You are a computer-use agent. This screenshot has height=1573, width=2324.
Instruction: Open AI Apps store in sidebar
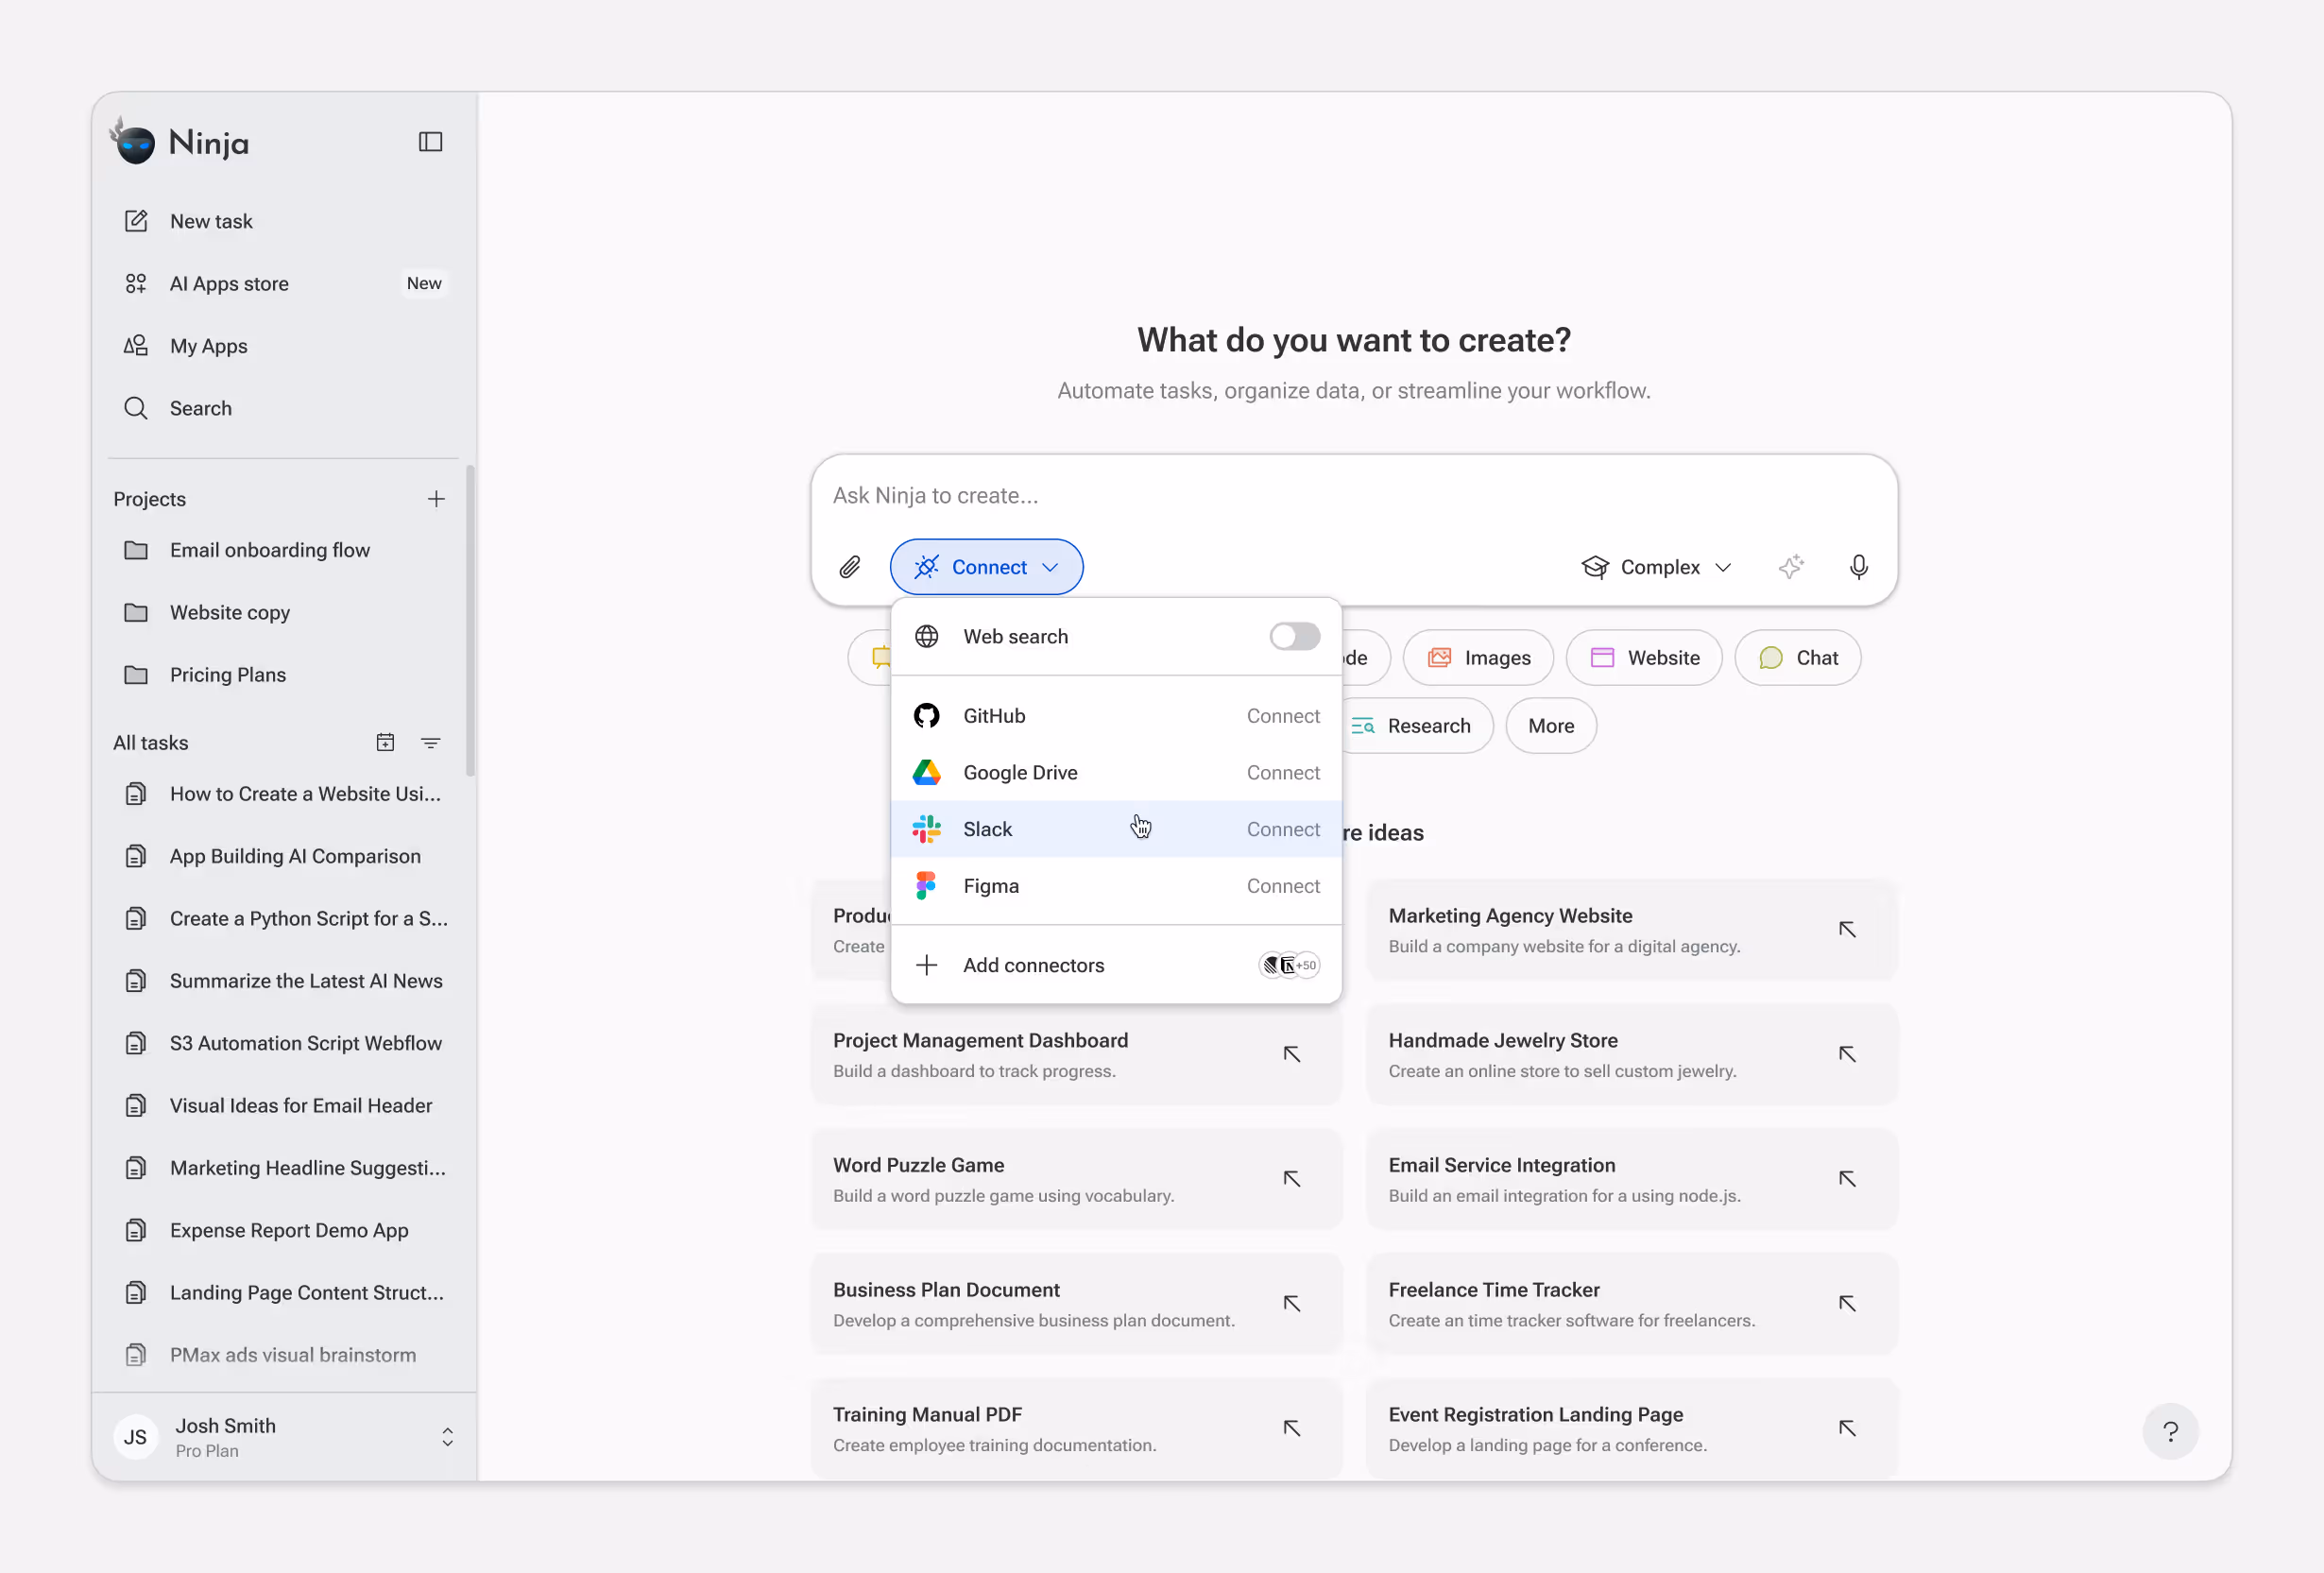[x=229, y=284]
